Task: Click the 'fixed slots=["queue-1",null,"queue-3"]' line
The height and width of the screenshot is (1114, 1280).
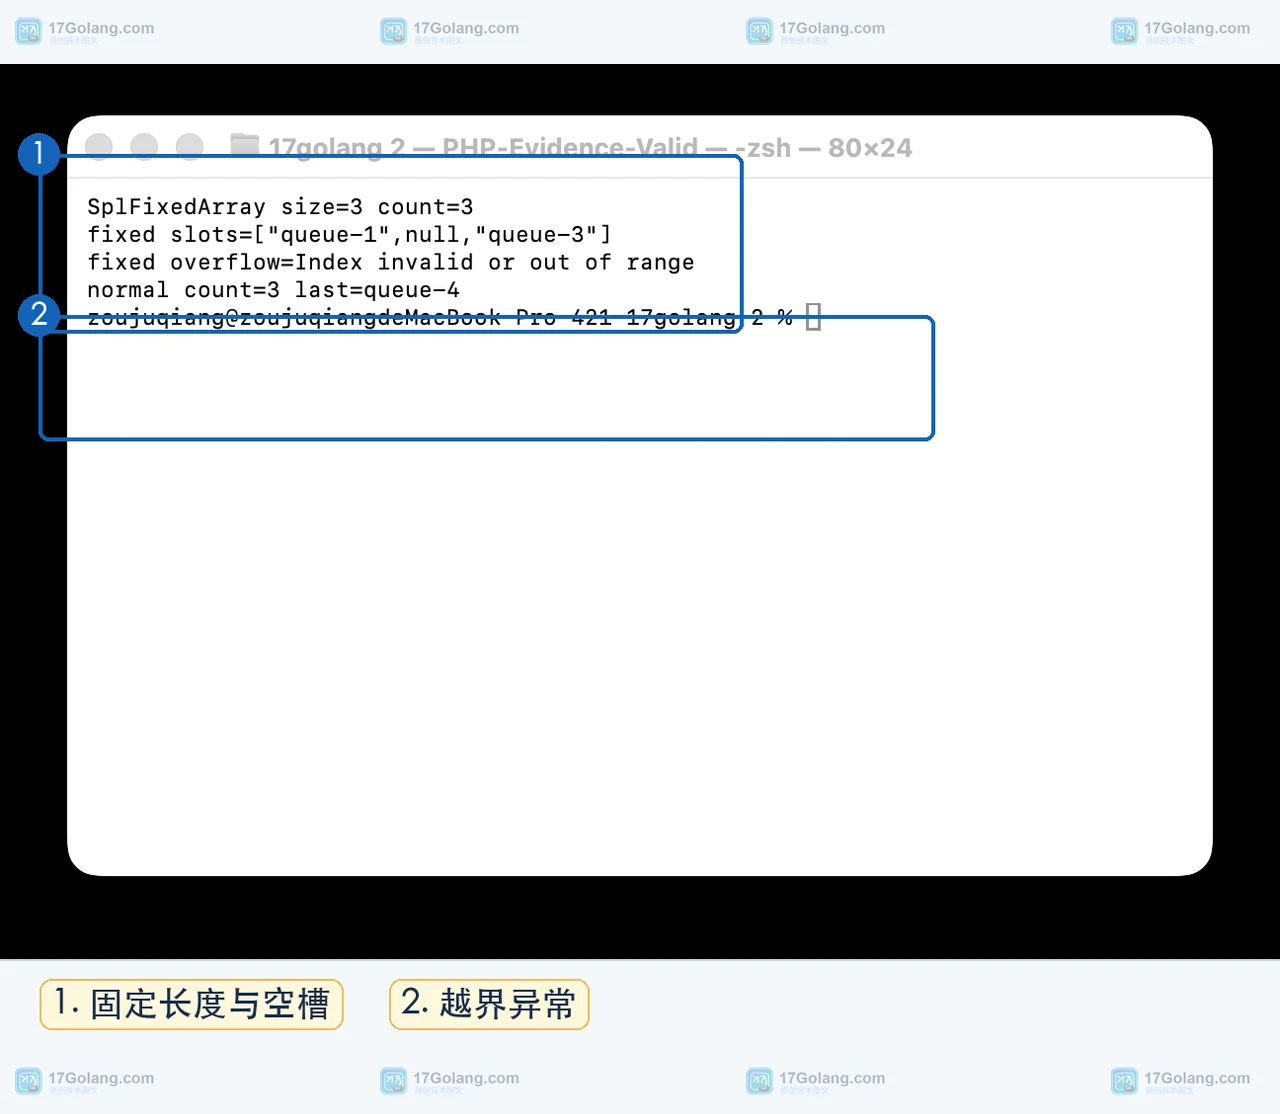Action: pos(349,235)
